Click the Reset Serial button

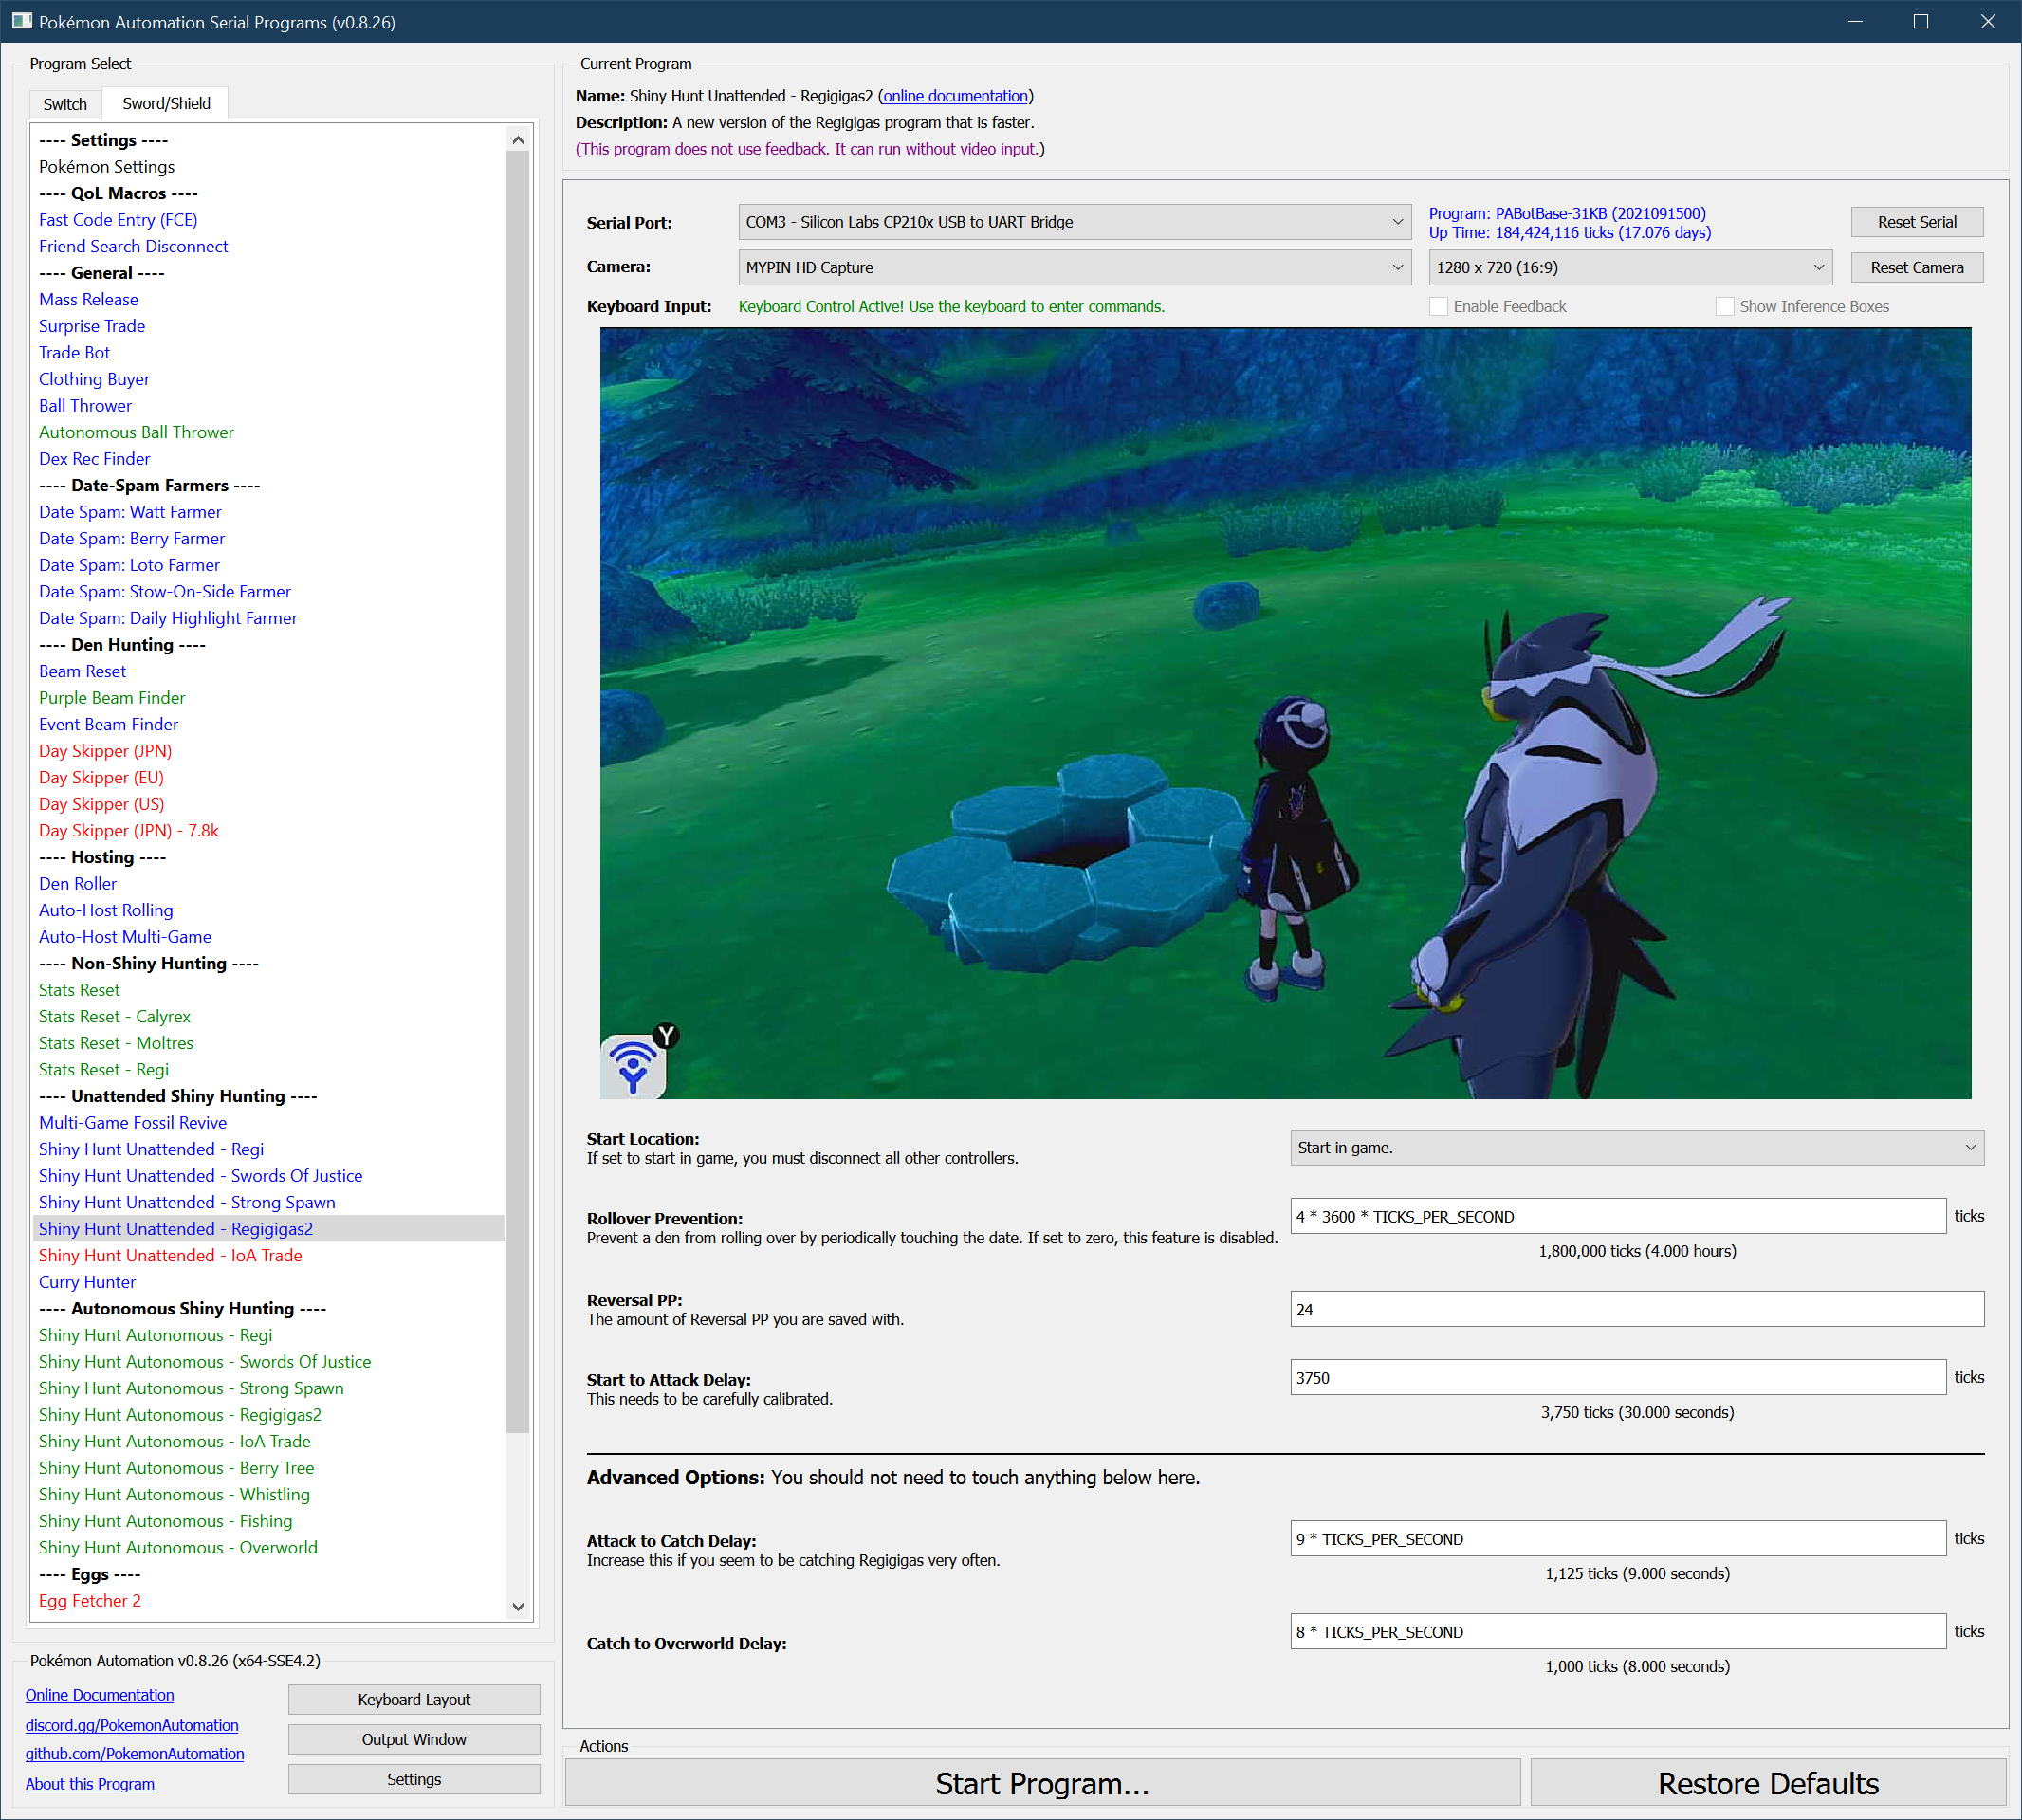[x=1916, y=222]
